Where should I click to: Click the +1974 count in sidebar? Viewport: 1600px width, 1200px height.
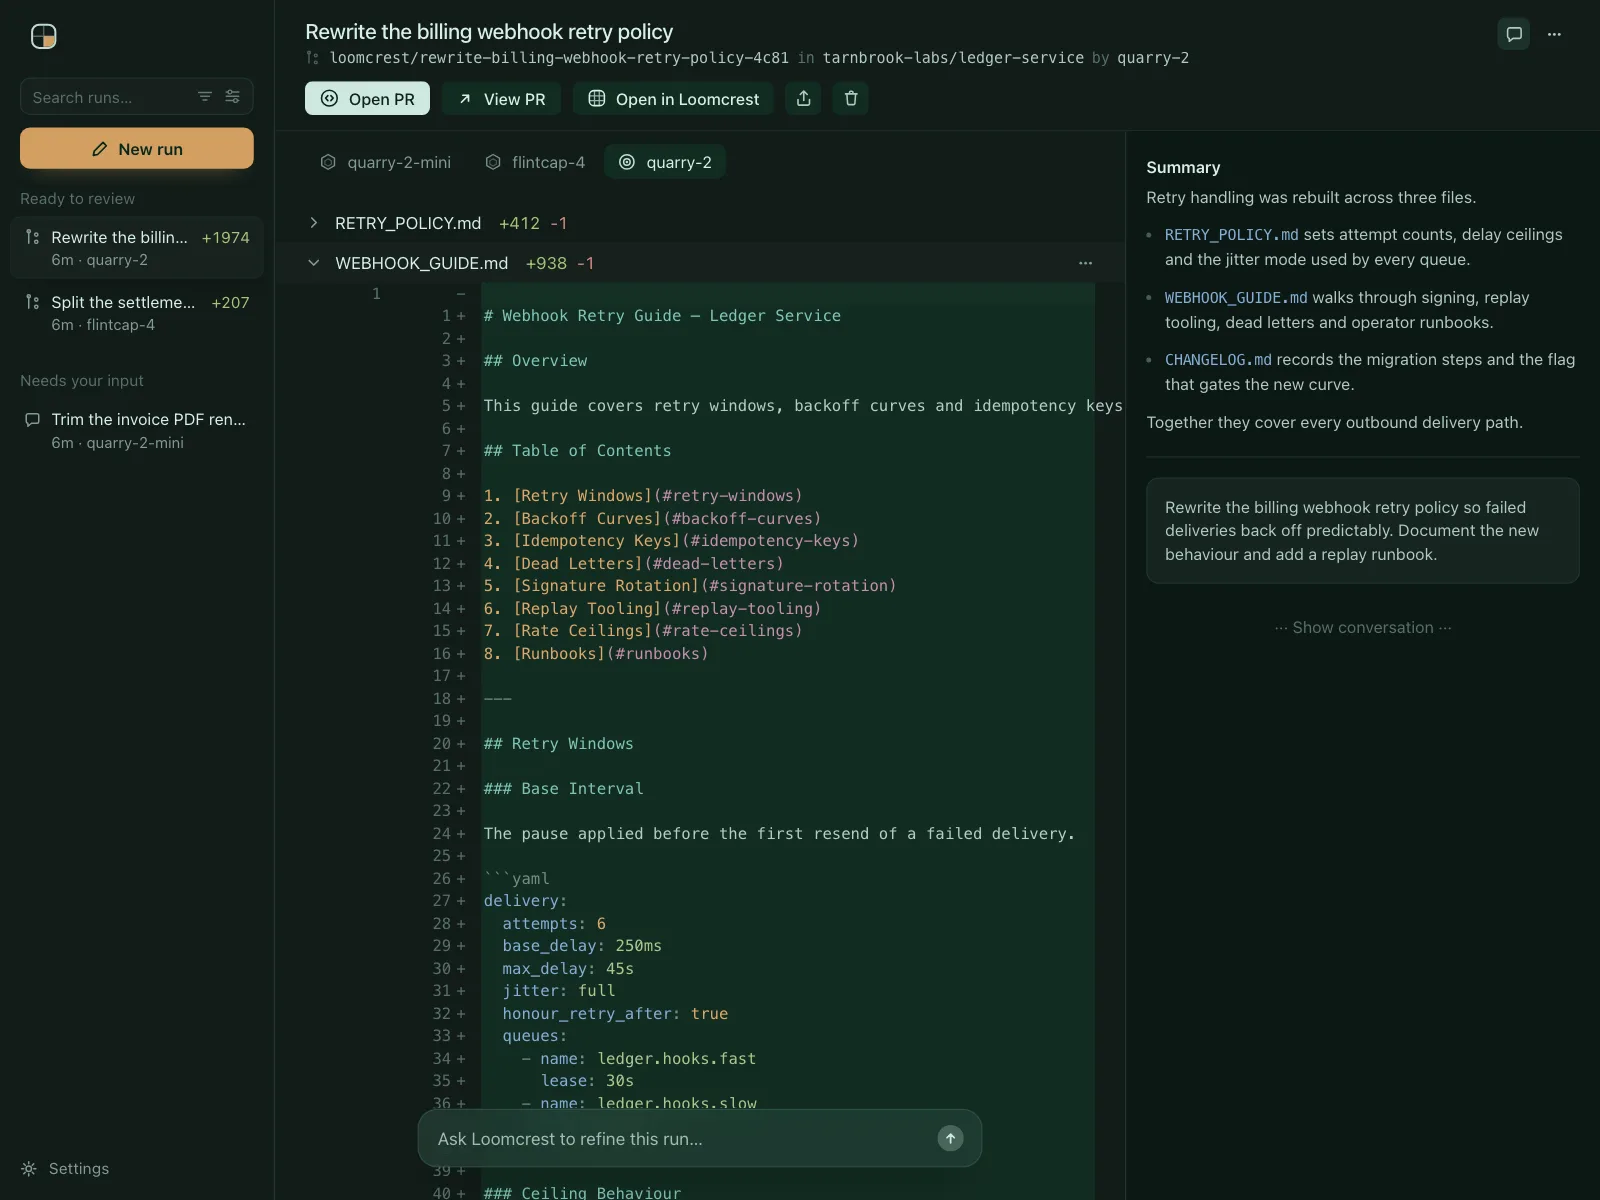pos(225,237)
